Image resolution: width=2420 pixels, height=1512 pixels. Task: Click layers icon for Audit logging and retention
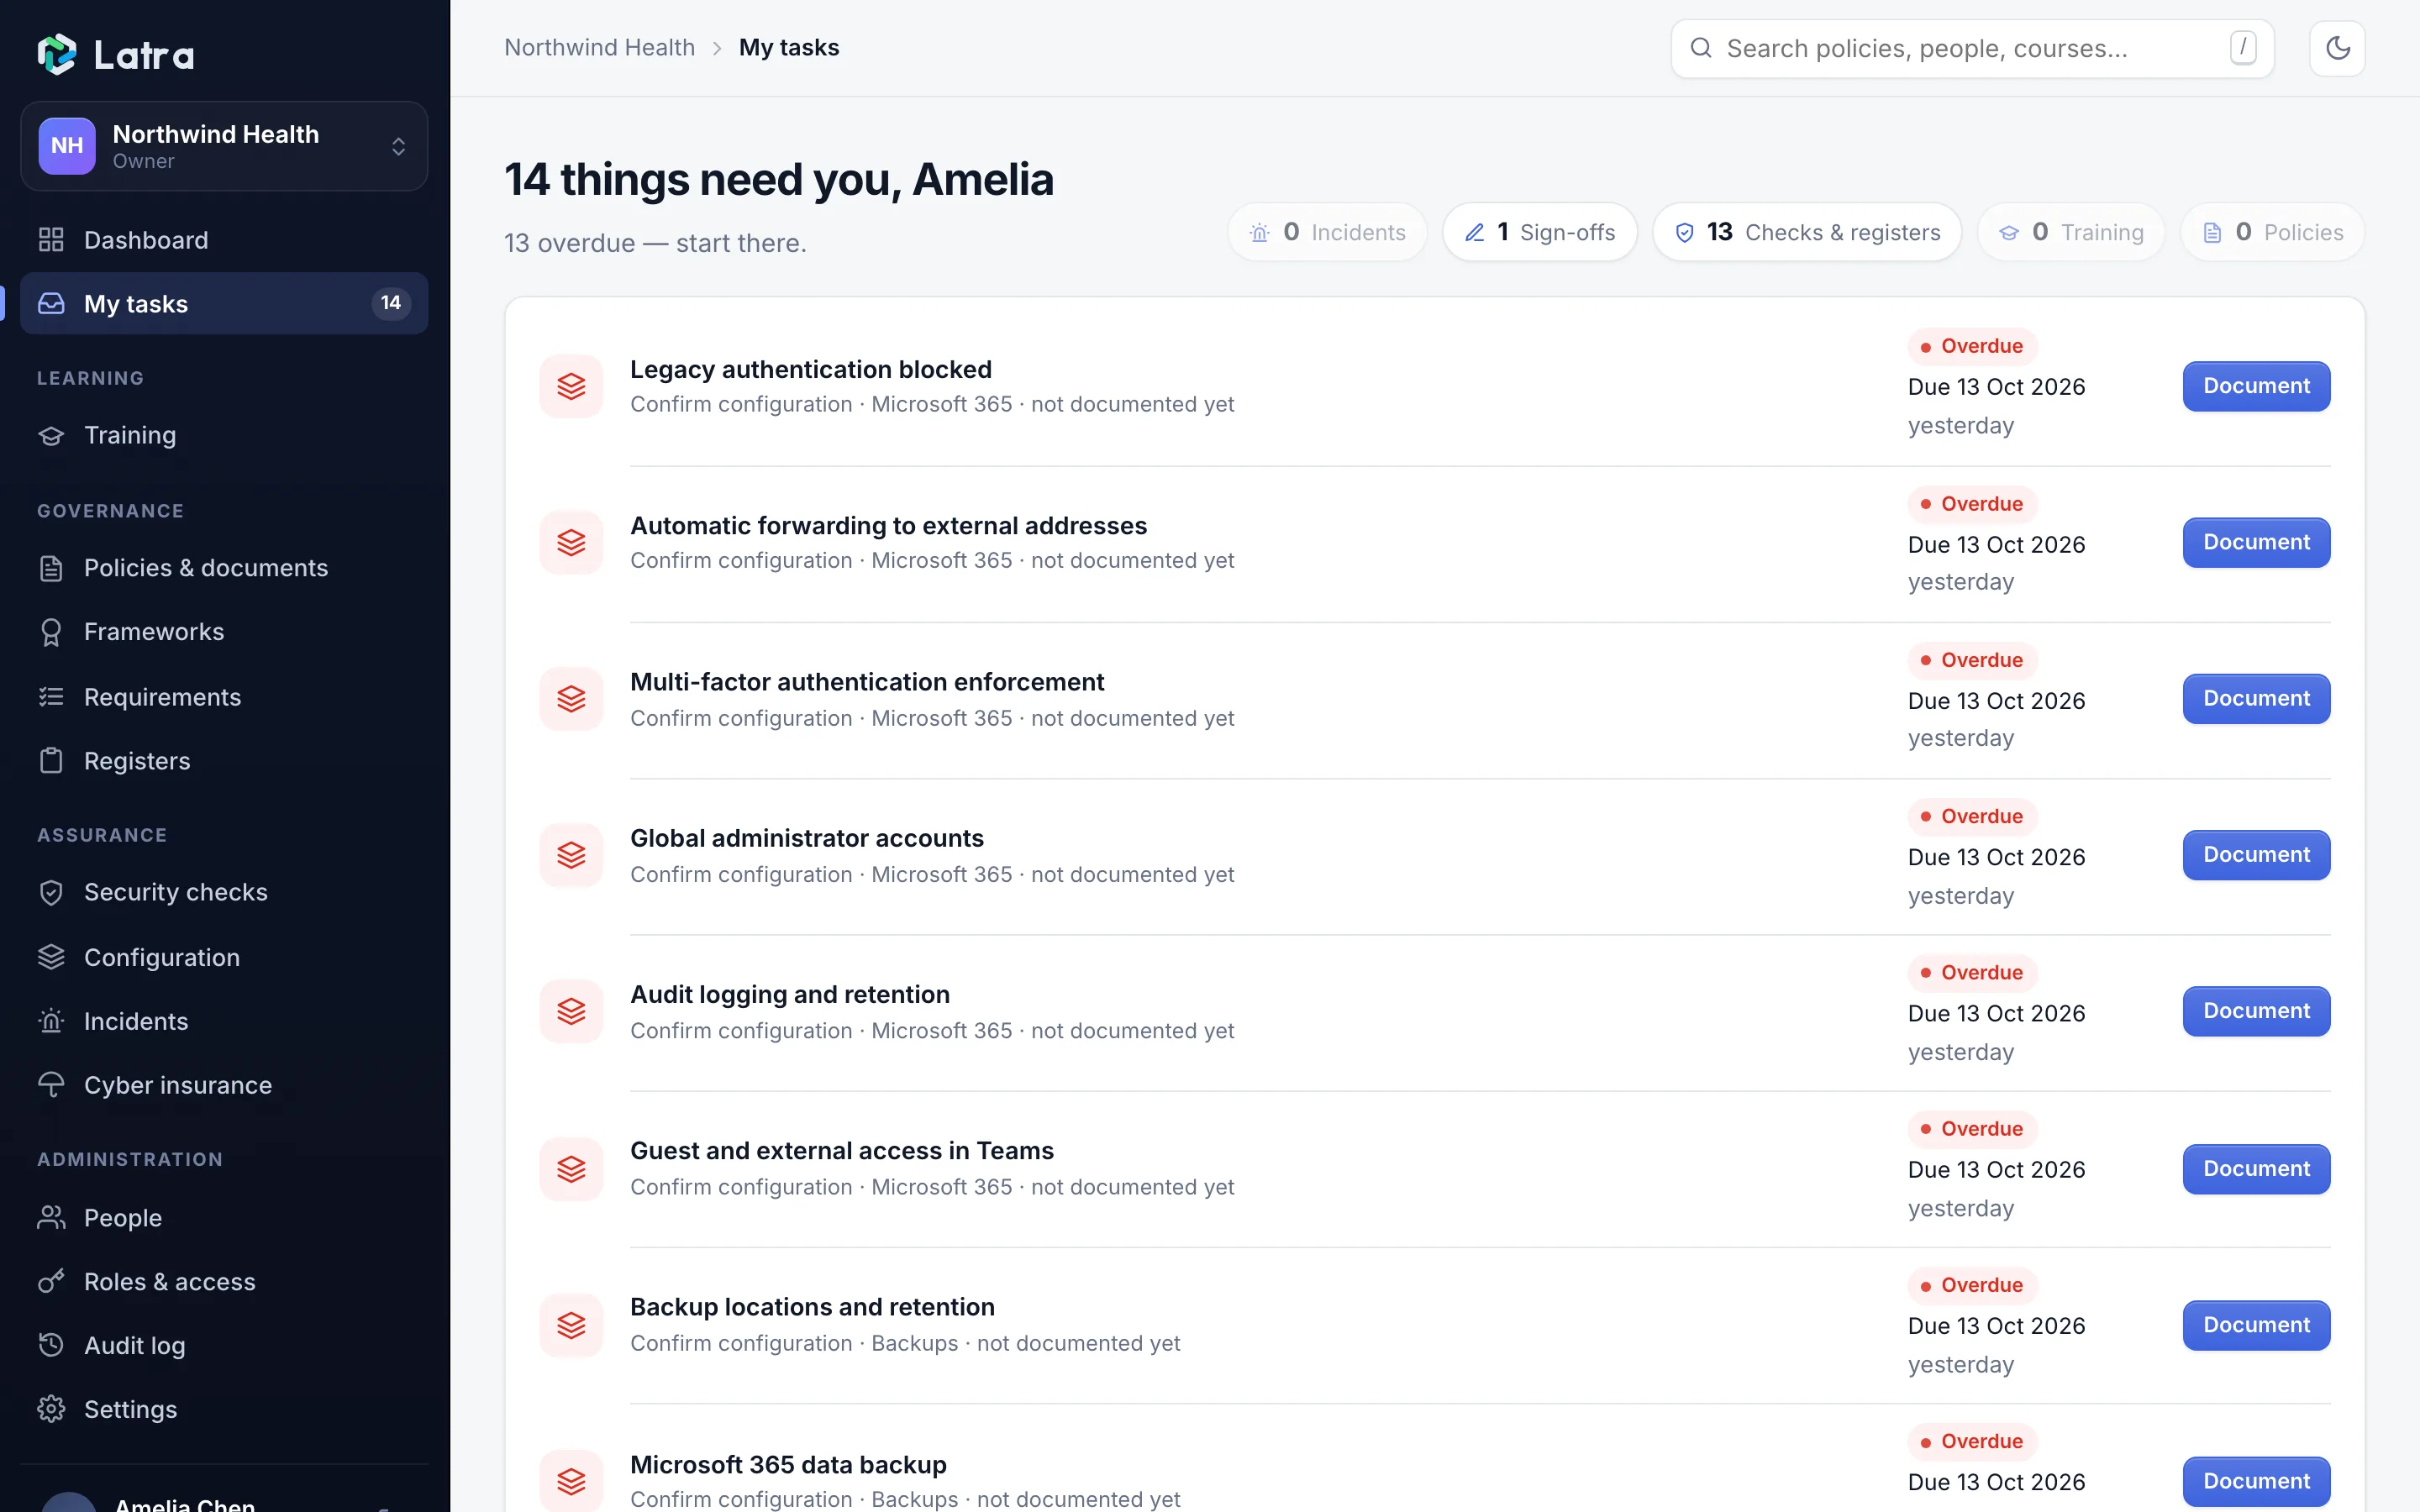[x=571, y=1011]
